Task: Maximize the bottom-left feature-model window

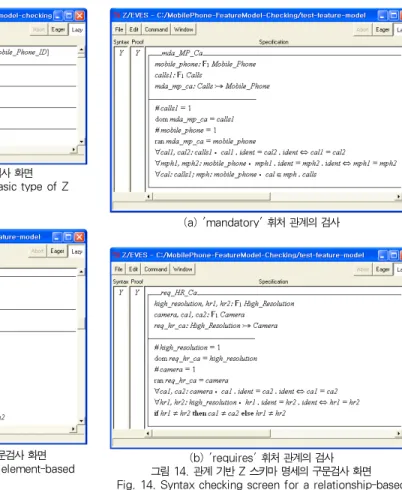Action: point(68,237)
